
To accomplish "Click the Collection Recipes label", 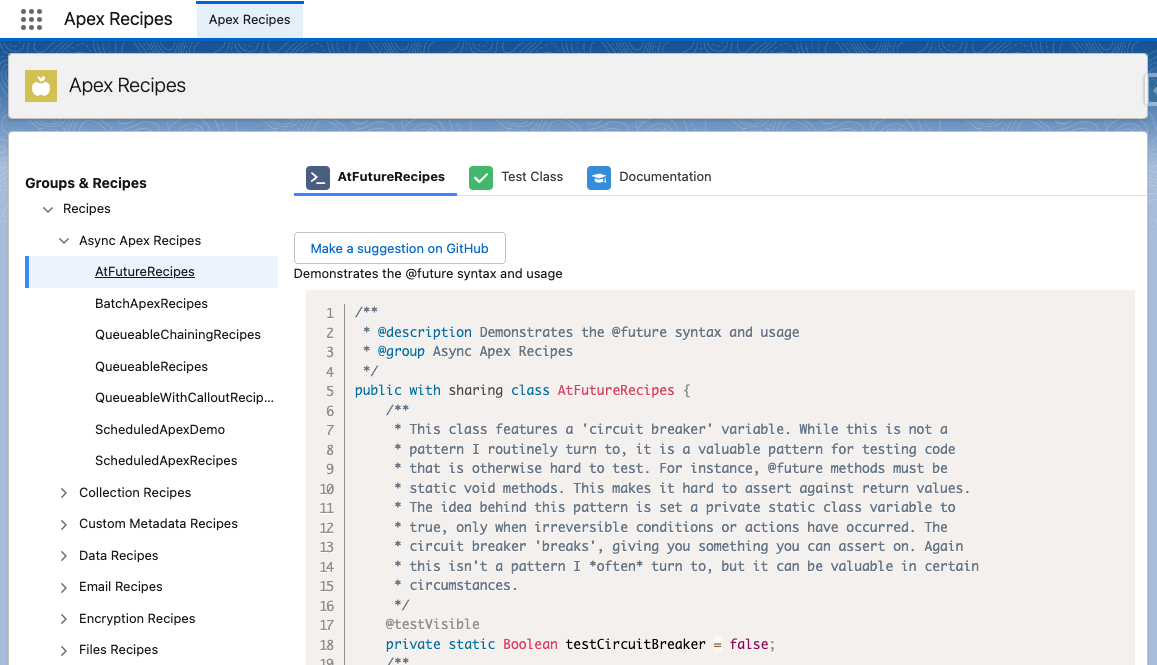I will coord(135,492).
